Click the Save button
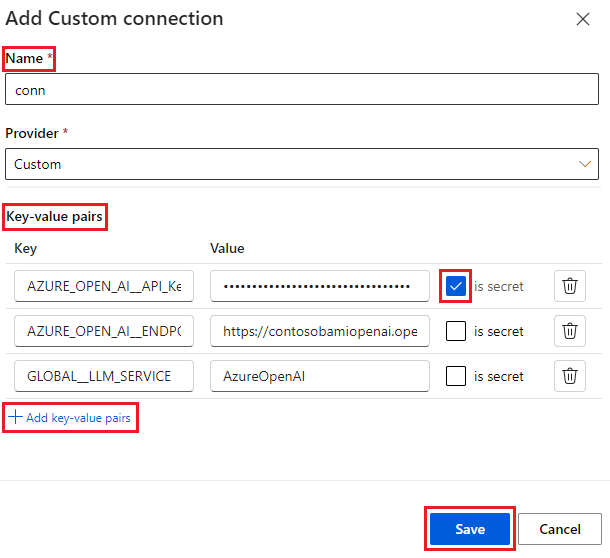610x558 pixels. pos(470,529)
